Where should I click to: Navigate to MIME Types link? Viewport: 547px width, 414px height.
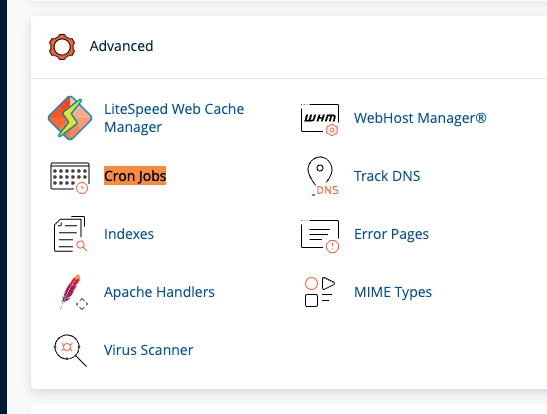click(x=393, y=292)
